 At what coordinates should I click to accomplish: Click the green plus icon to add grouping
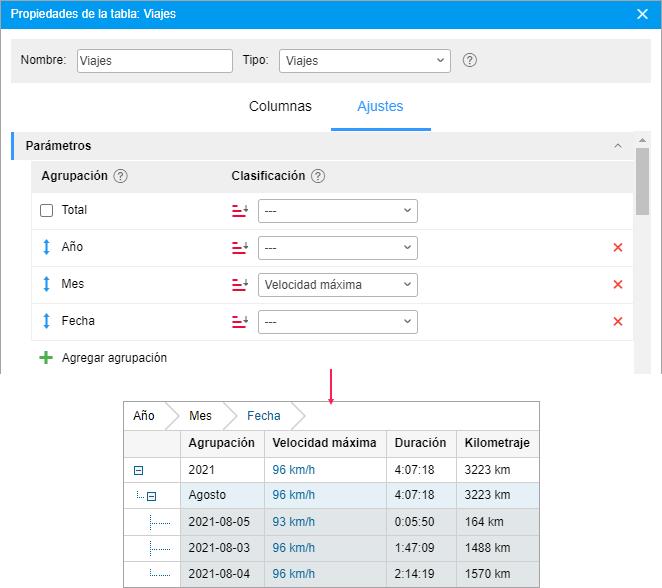(x=46, y=358)
